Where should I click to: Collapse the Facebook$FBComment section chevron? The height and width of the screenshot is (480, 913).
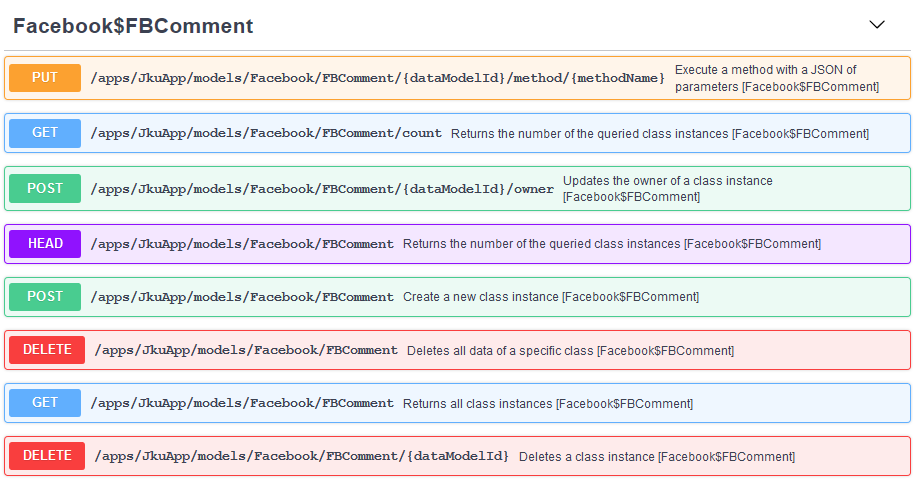[x=877, y=24]
